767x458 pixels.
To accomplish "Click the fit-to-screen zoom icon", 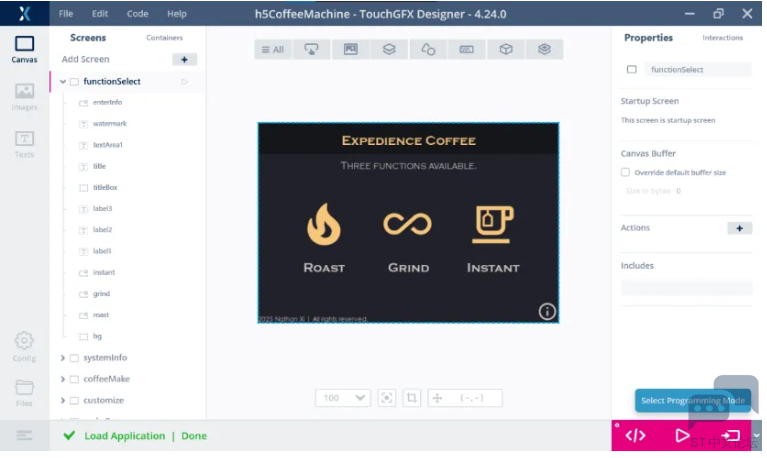I will (386, 398).
